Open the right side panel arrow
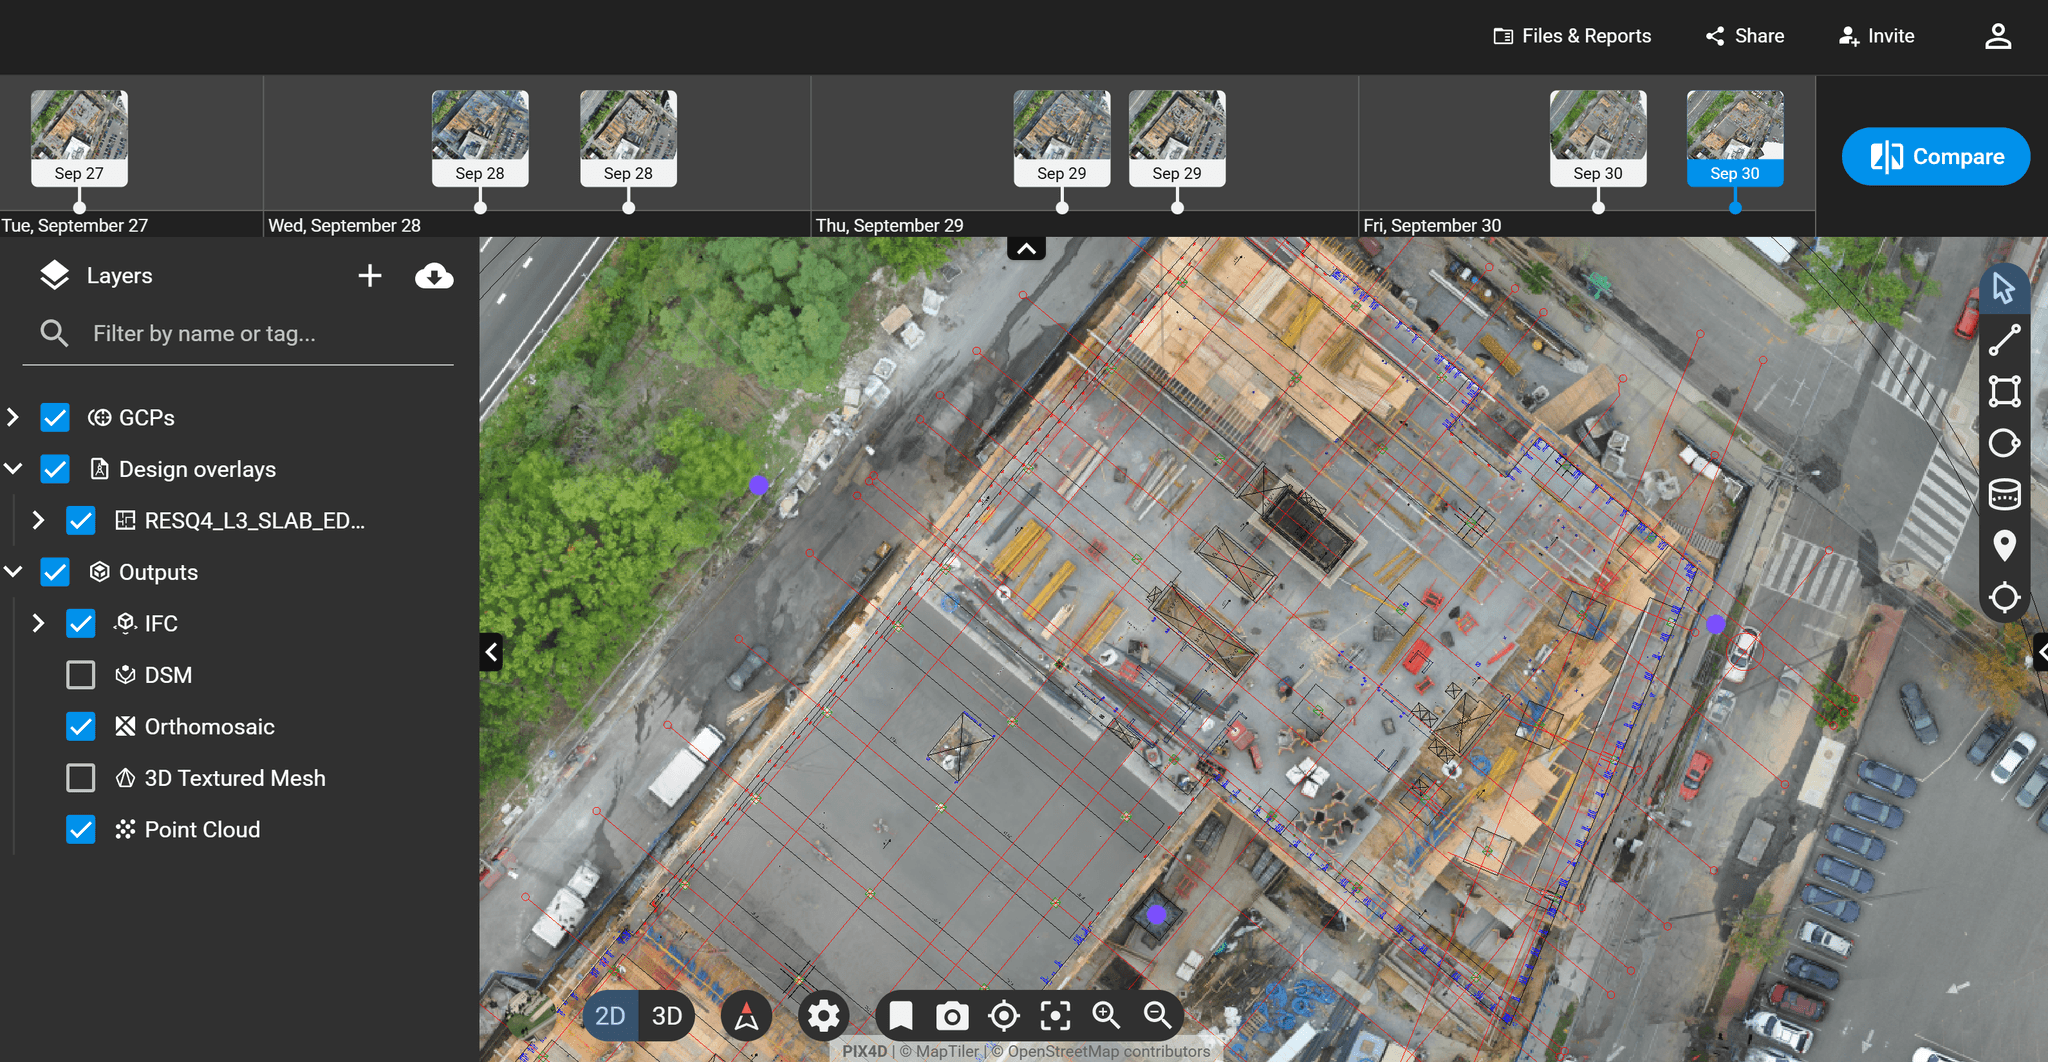The image size is (2048, 1062). pos(2041,652)
